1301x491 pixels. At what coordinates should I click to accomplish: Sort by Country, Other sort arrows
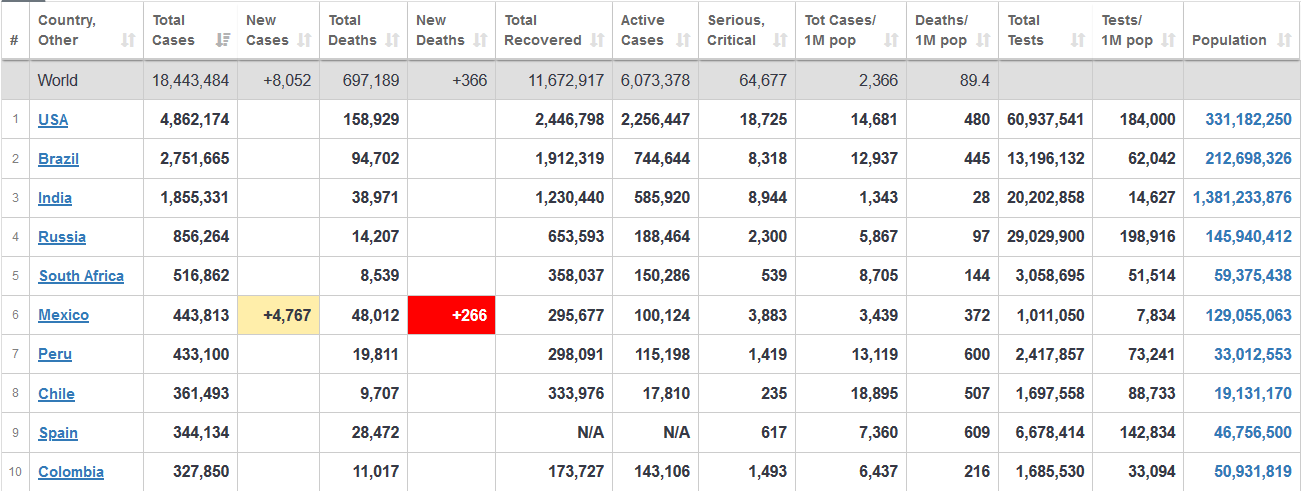tap(128, 41)
